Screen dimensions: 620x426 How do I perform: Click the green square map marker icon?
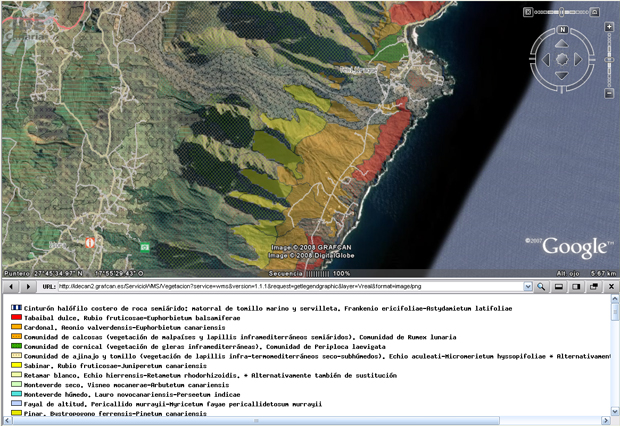click(145, 247)
